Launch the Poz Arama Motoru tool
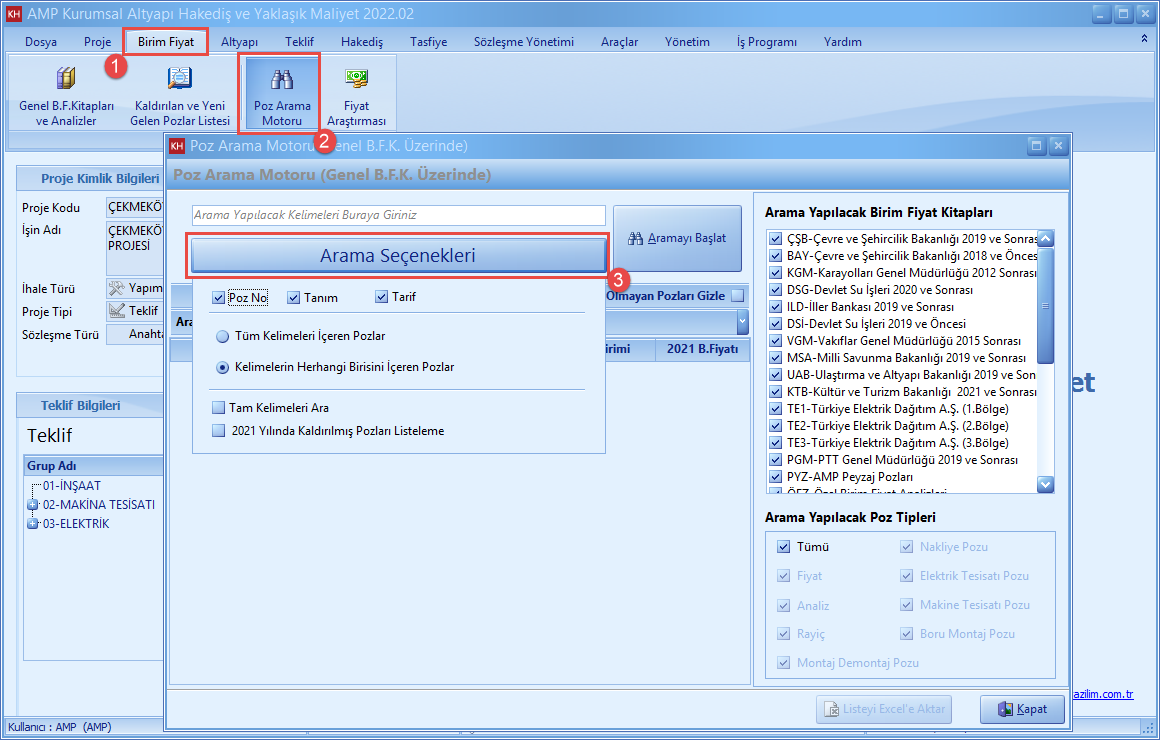The width and height of the screenshot is (1160, 740). click(x=282, y=95)
